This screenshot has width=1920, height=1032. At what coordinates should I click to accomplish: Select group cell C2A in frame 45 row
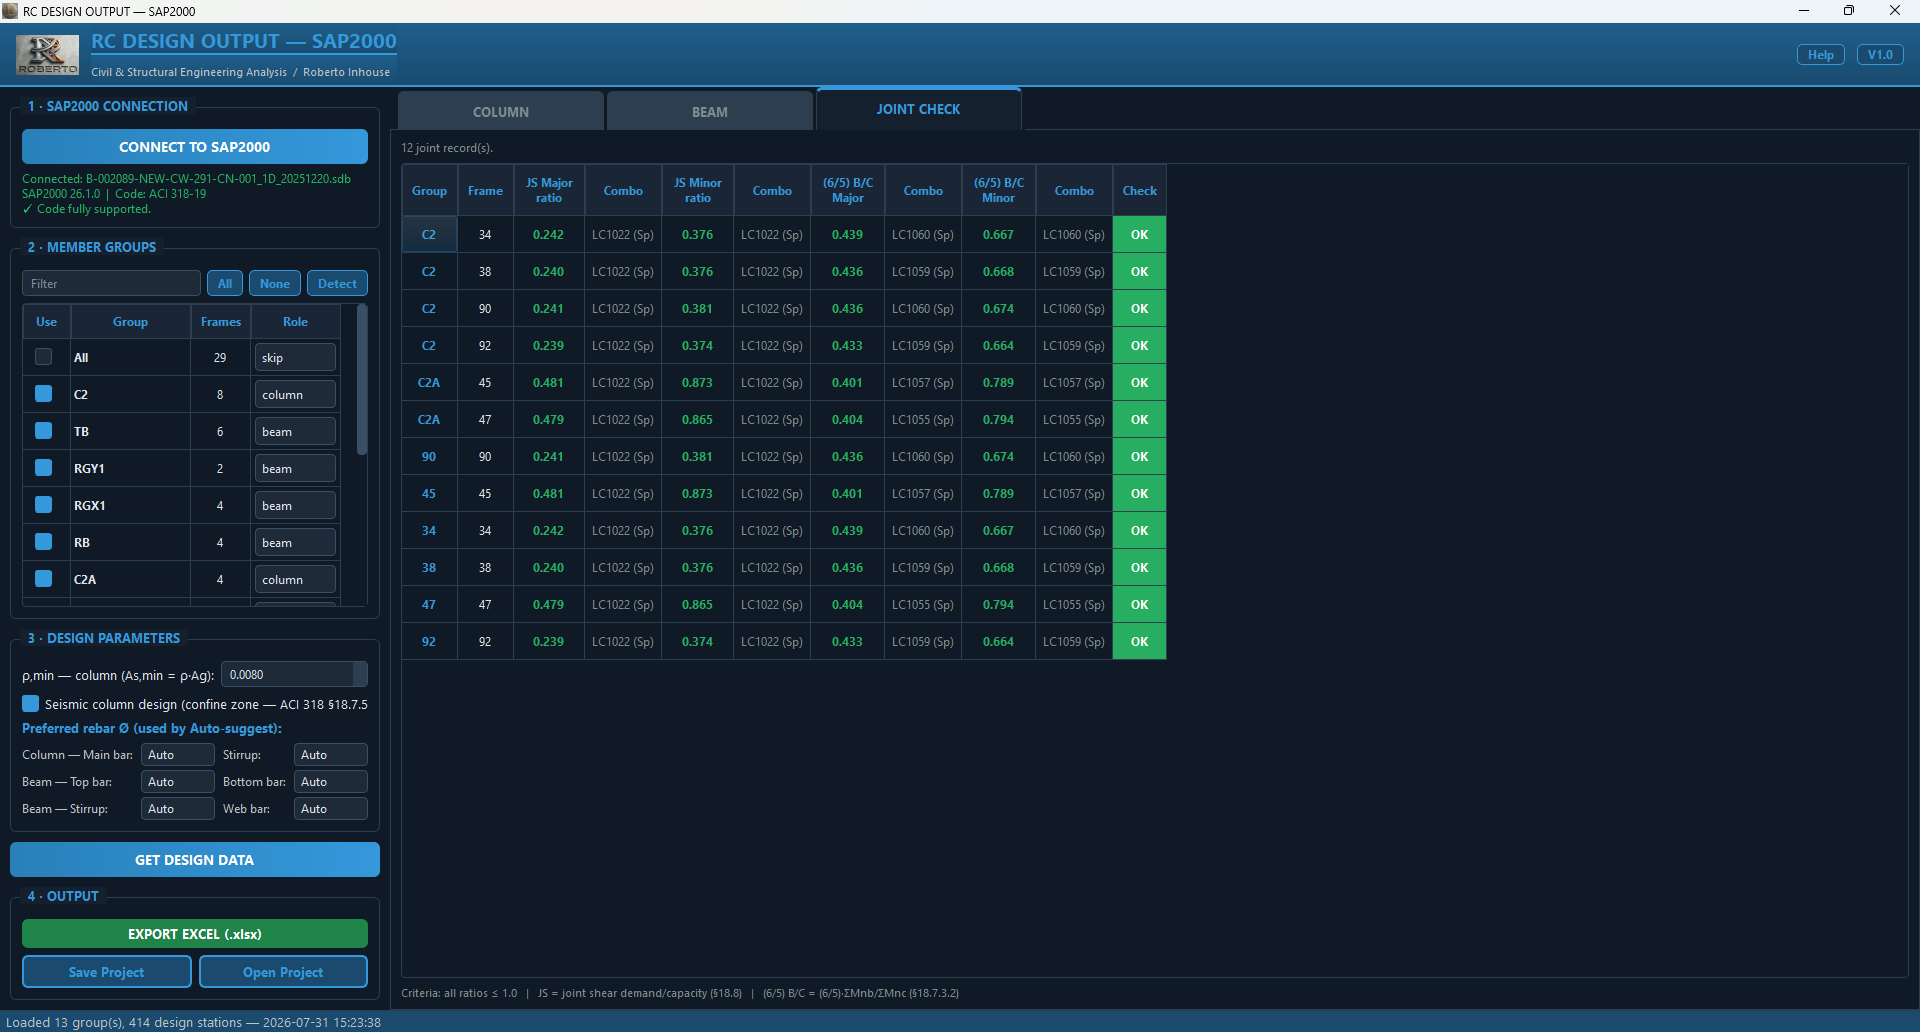[429, 383]
